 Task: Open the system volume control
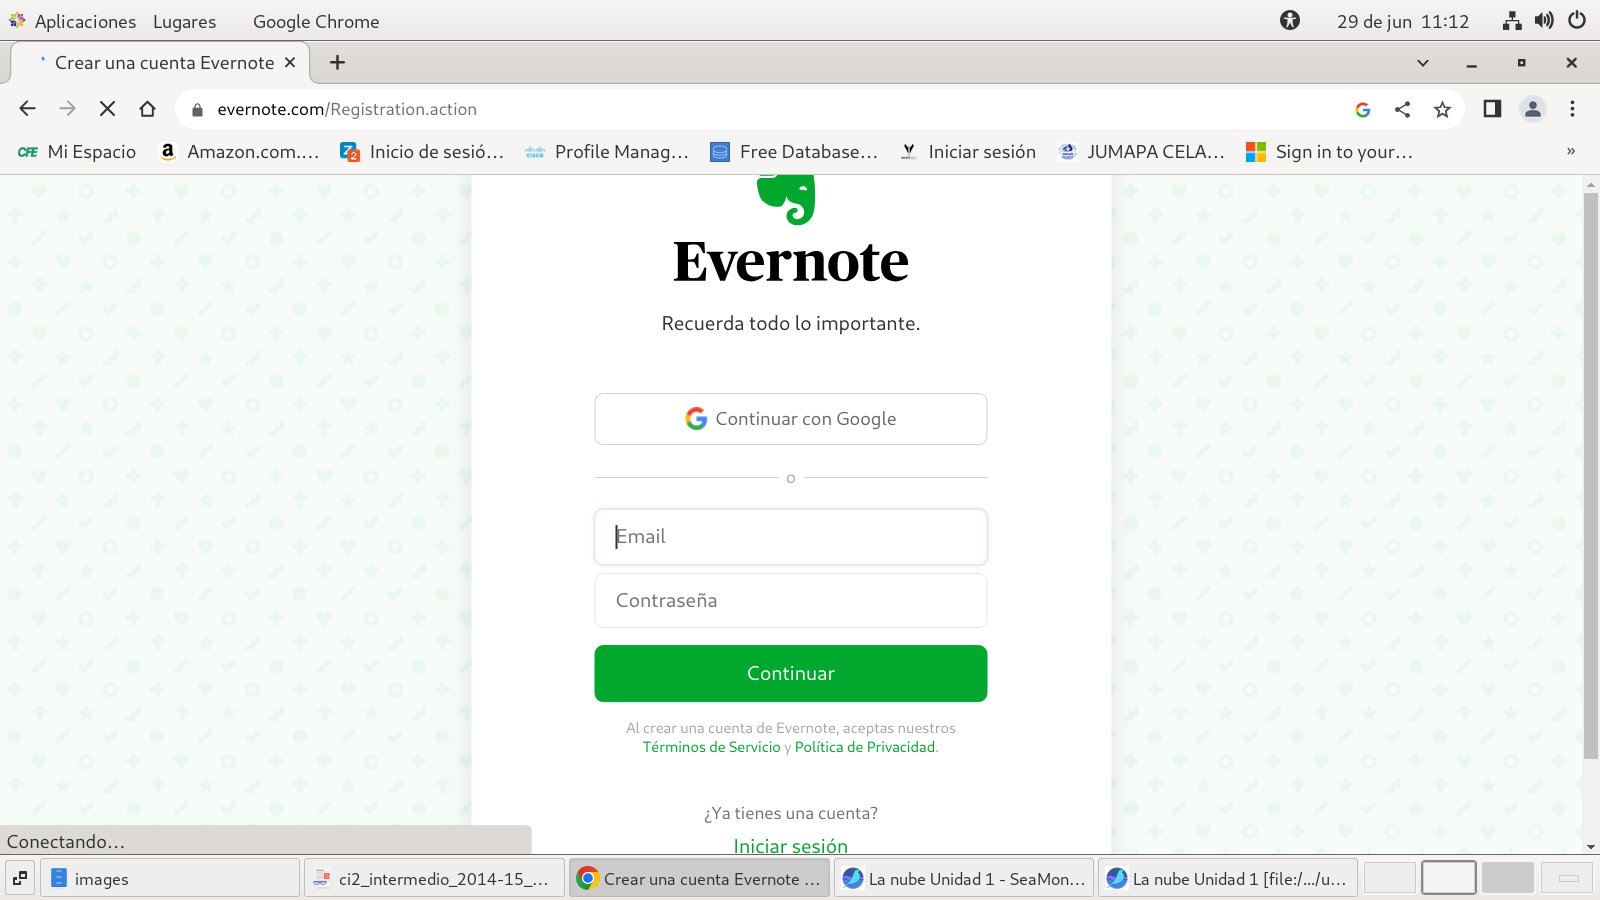tap(1544, 21)
